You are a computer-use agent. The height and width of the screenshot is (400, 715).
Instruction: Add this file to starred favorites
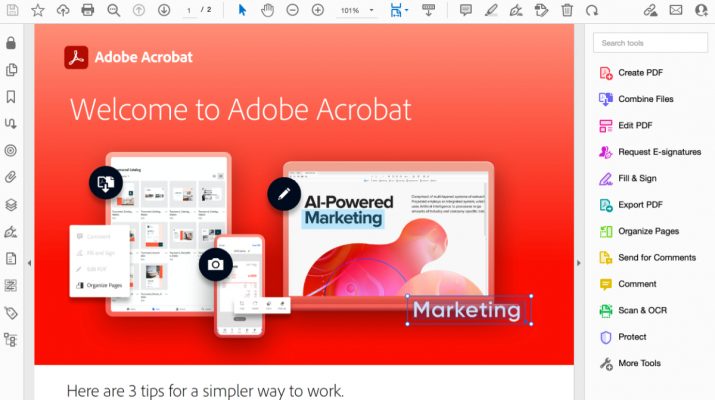tap(37, 10)
